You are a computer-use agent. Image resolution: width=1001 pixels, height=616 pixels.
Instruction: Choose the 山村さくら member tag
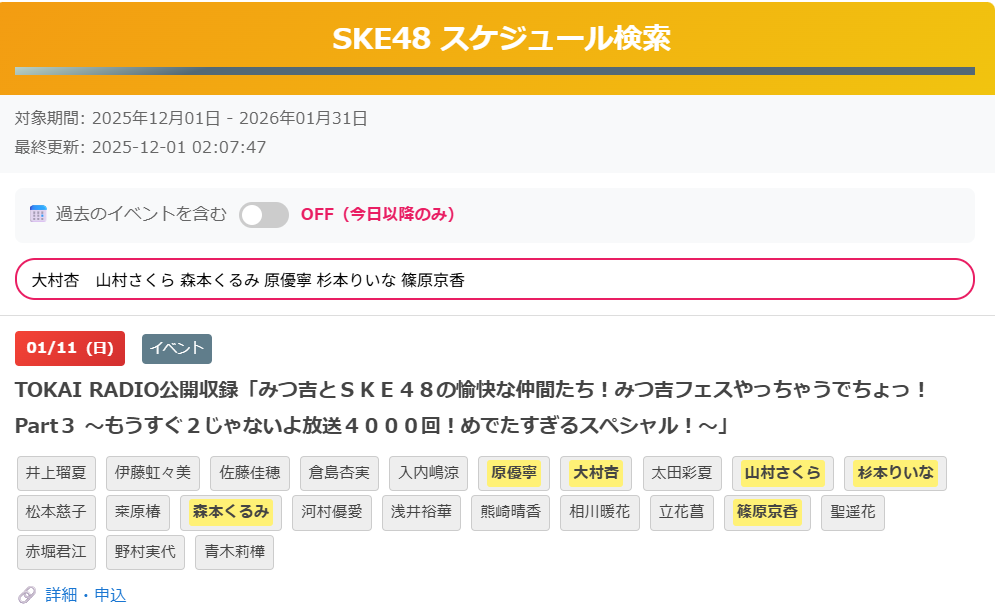[x=783, y=473]
